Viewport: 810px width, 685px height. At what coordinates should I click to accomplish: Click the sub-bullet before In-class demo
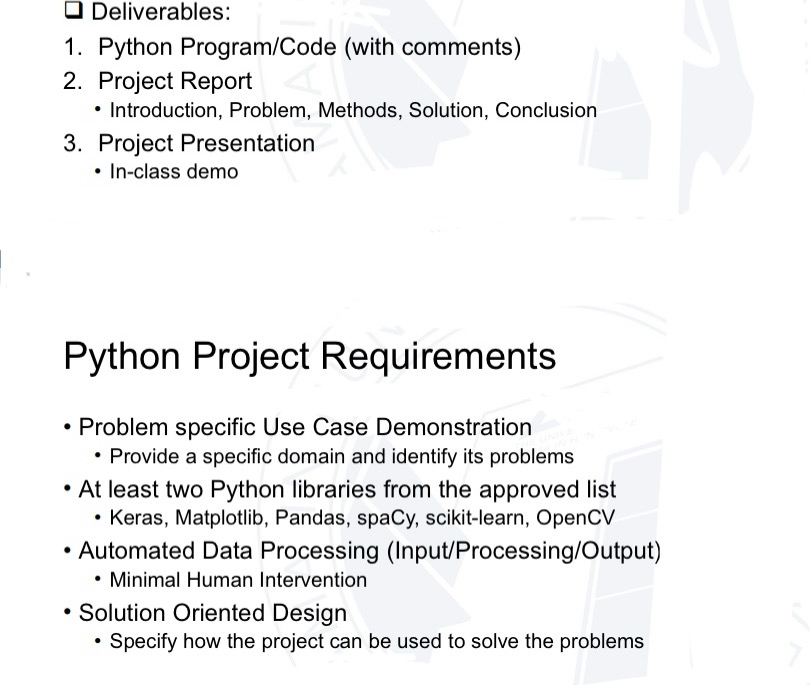[x=97, y=171]
